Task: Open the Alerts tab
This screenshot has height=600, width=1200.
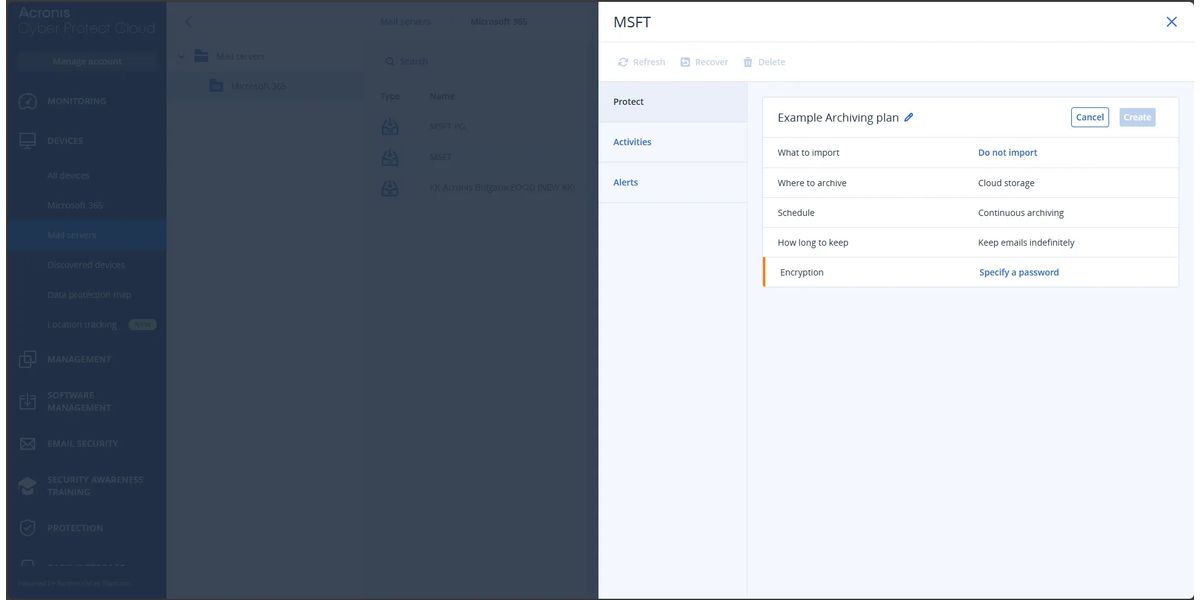Action: pyautogui.click(x=626, y=182)
